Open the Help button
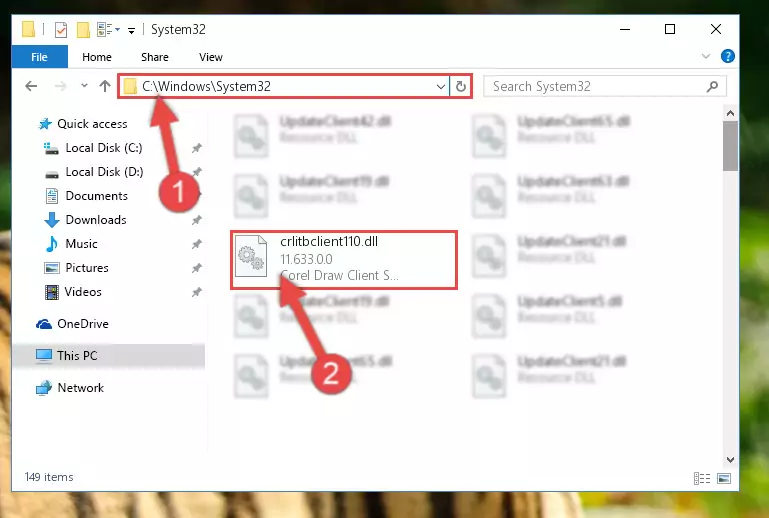The width and height of the screenshot is (769, 518). pos(728,56)
